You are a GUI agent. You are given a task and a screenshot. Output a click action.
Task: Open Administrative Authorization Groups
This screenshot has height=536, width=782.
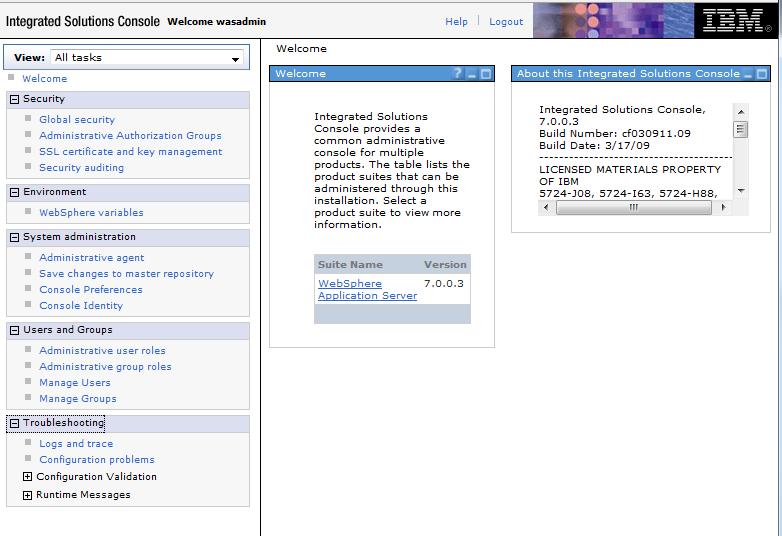[x=130, y=136]
